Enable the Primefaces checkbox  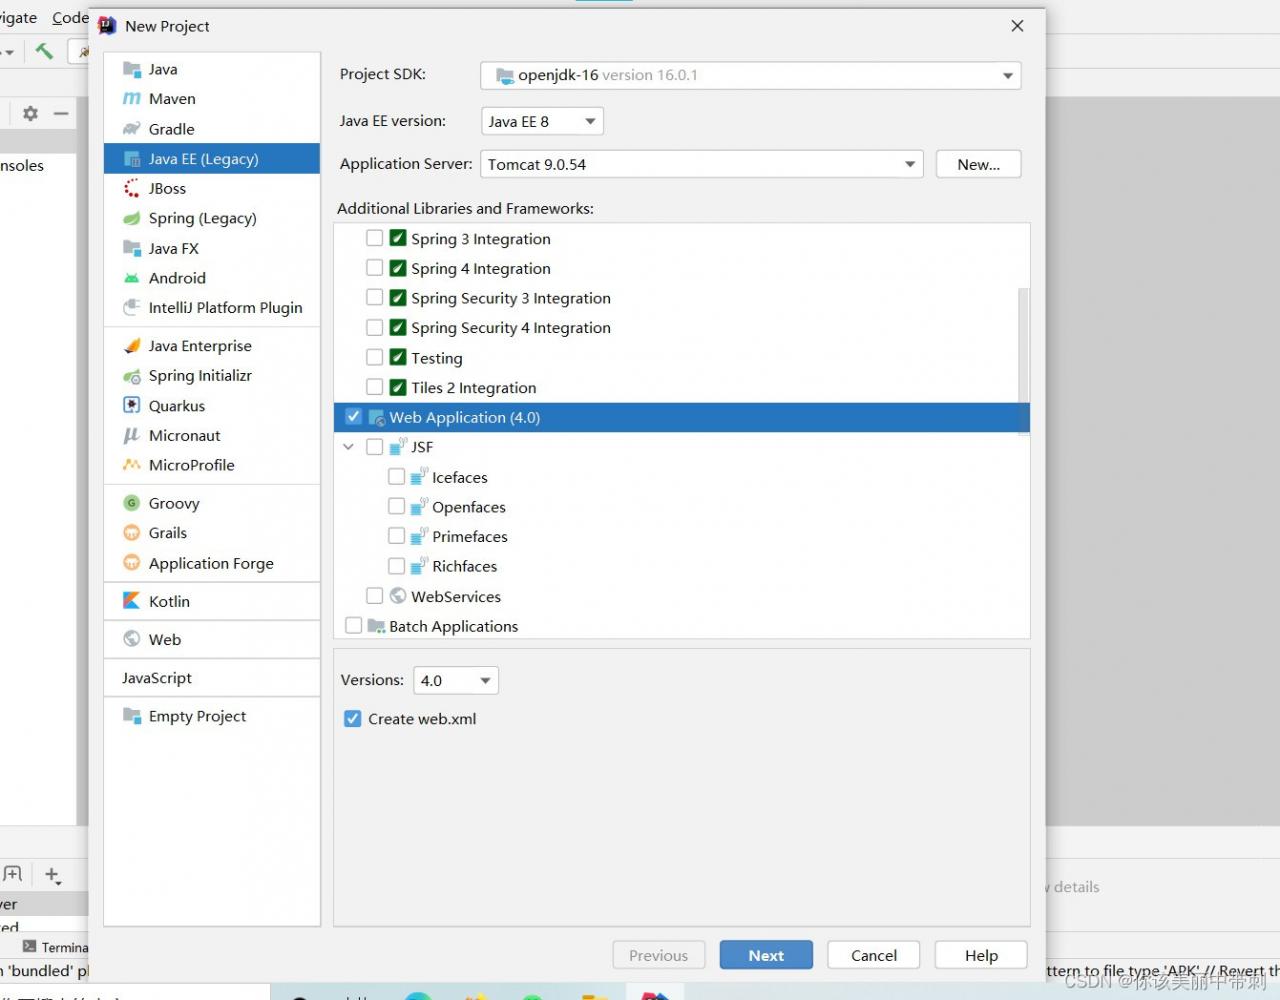tap(396, 536)
